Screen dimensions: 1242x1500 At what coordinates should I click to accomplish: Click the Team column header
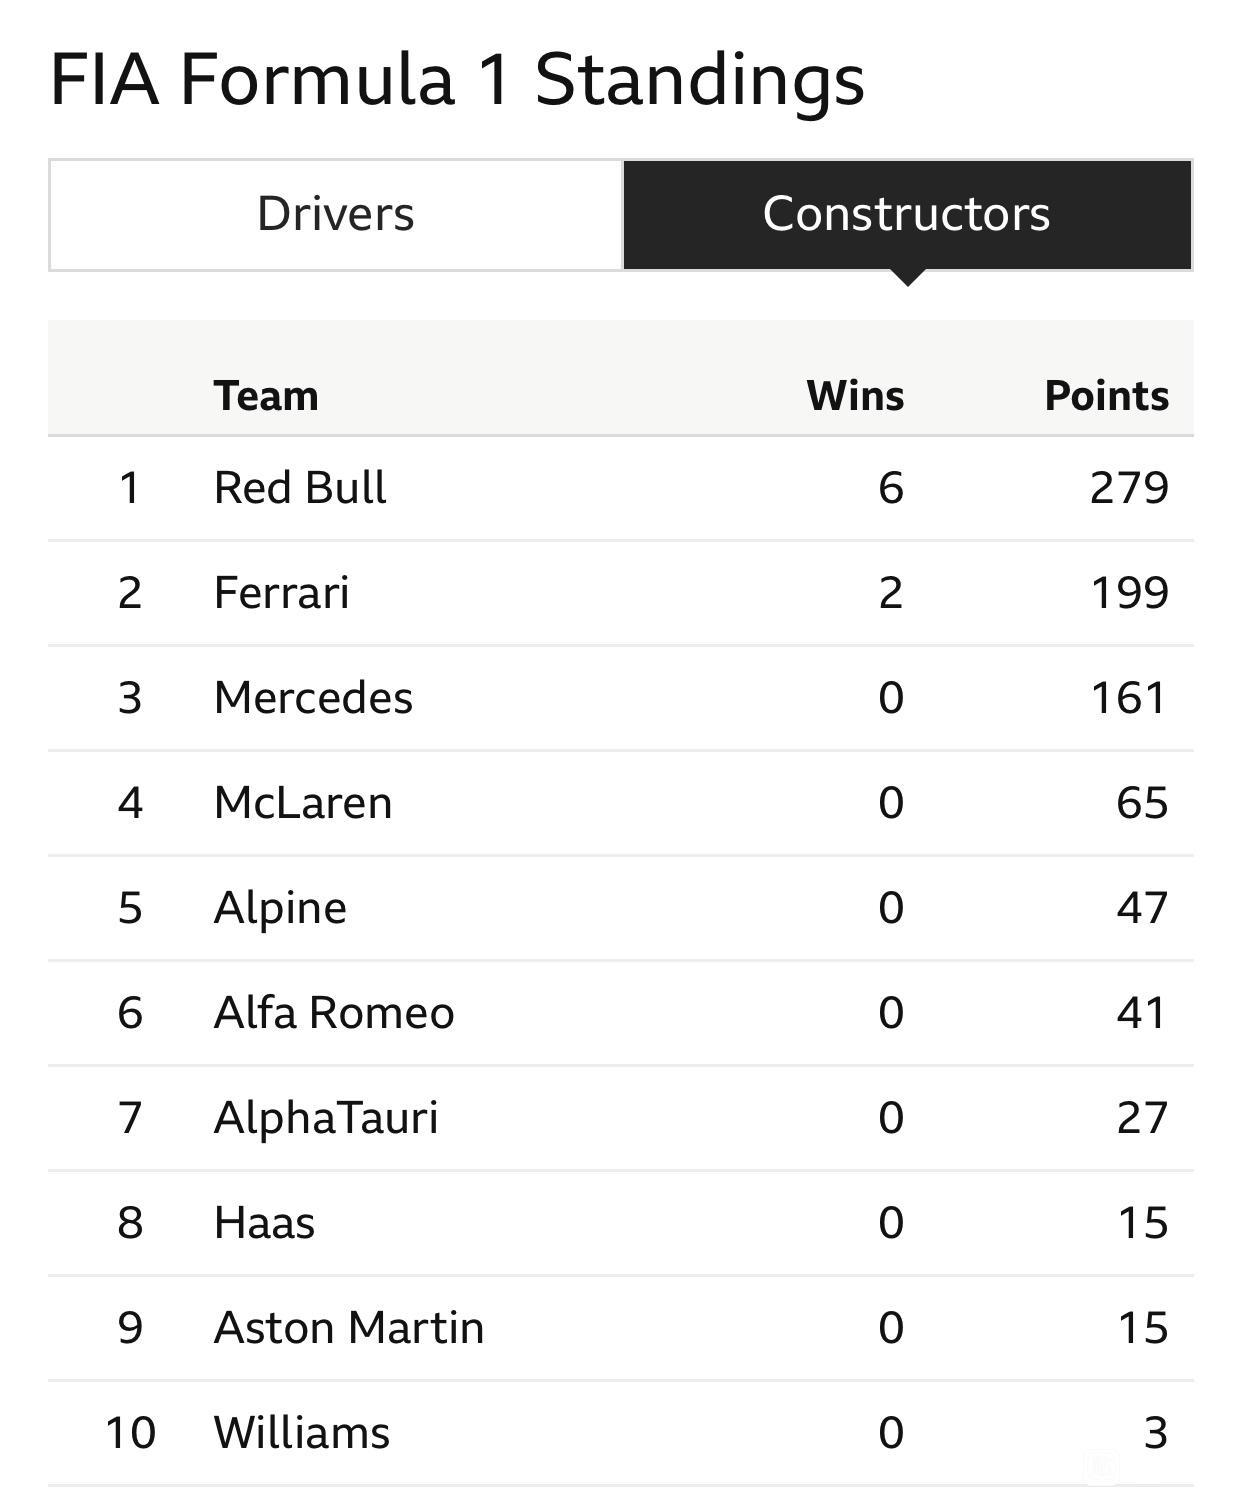[266, 396]
